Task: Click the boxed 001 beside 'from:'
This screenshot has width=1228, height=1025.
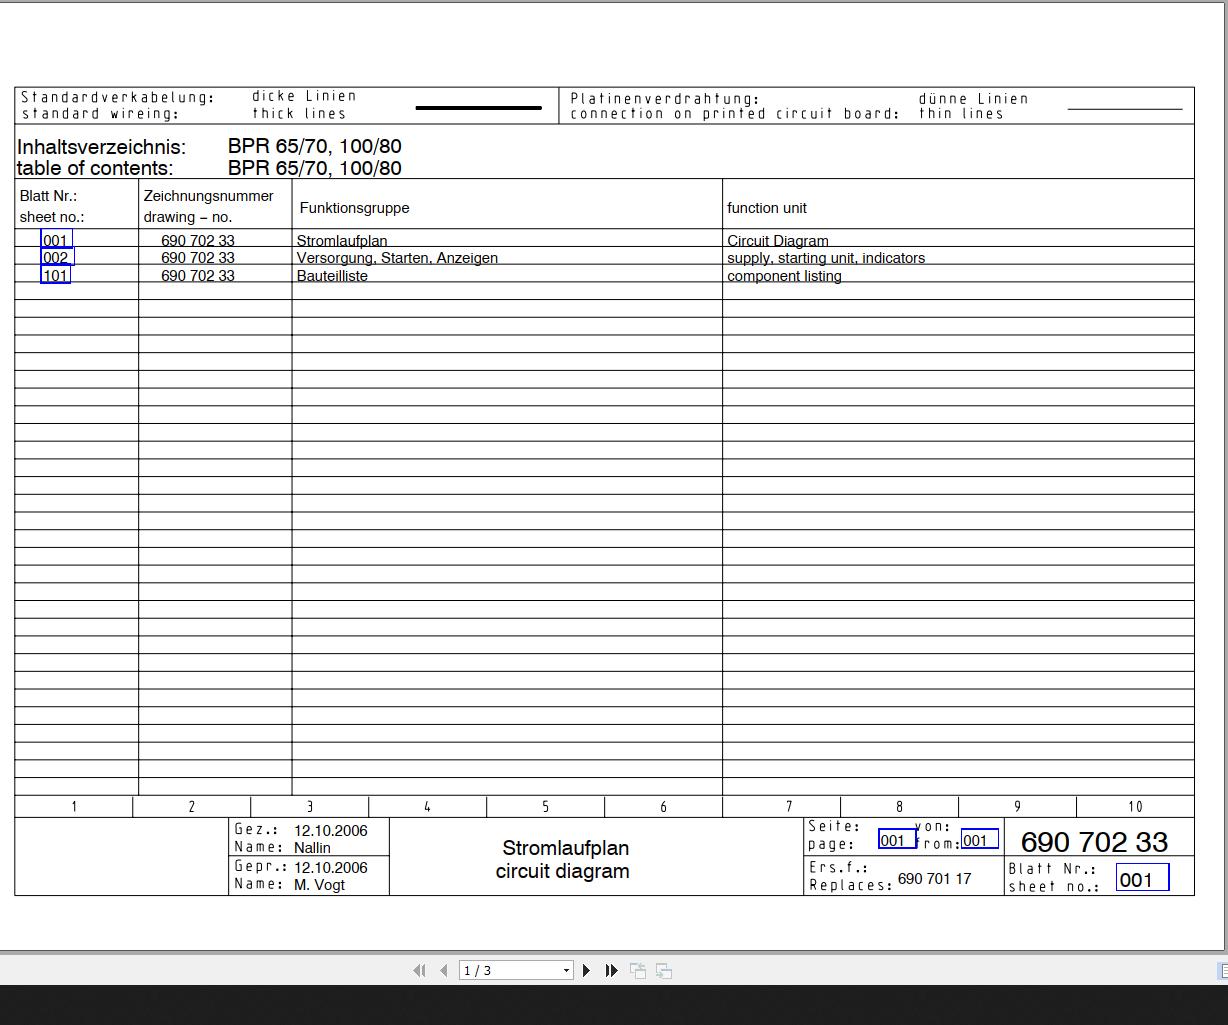Action: tap(978, 840)
